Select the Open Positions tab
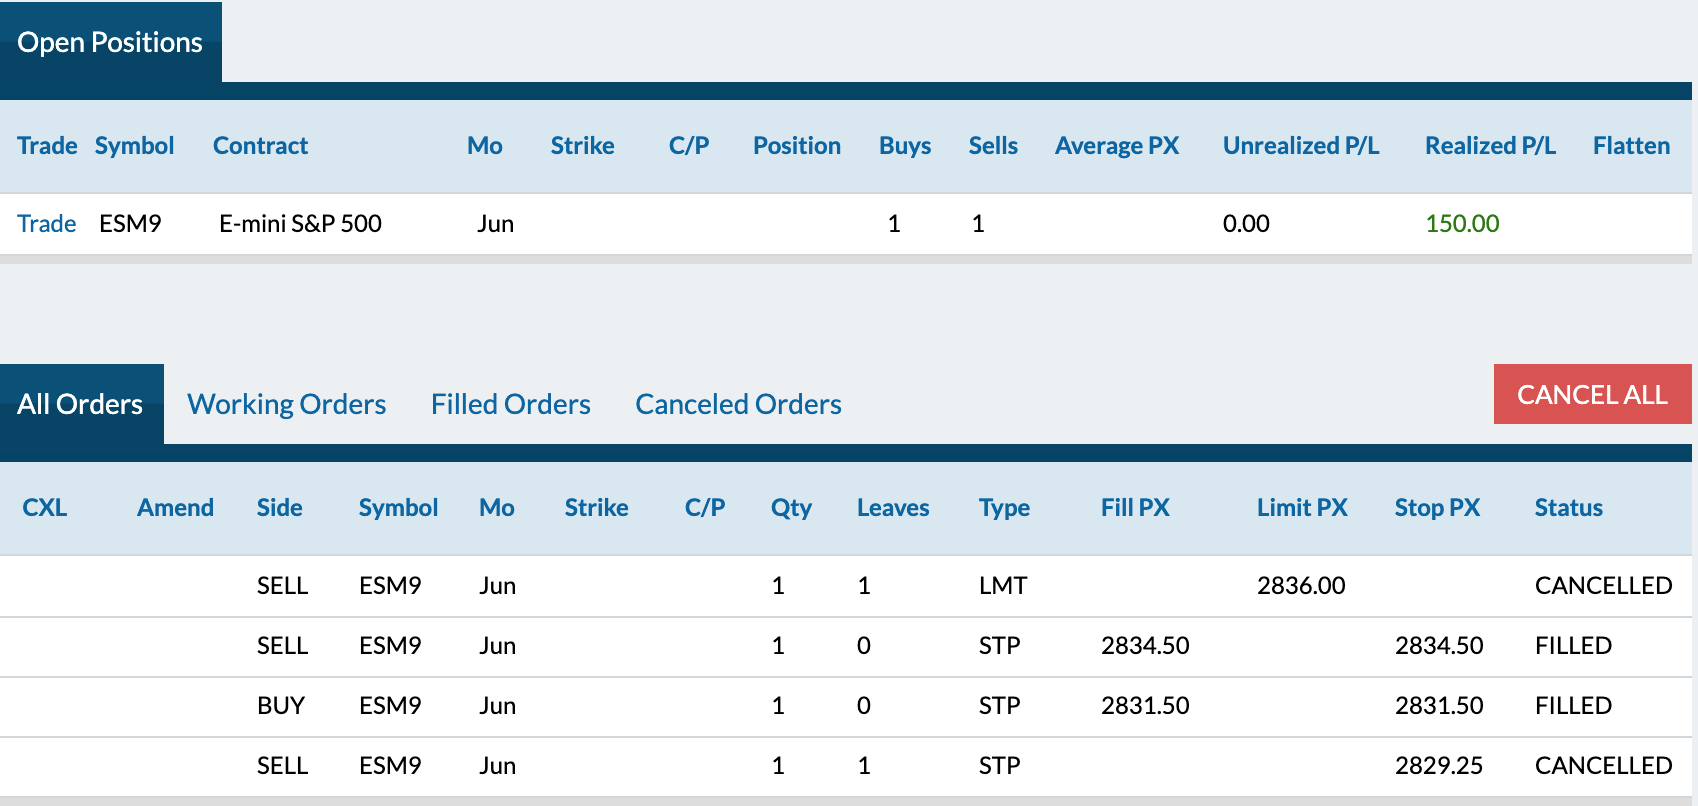 tap(110, 42)
